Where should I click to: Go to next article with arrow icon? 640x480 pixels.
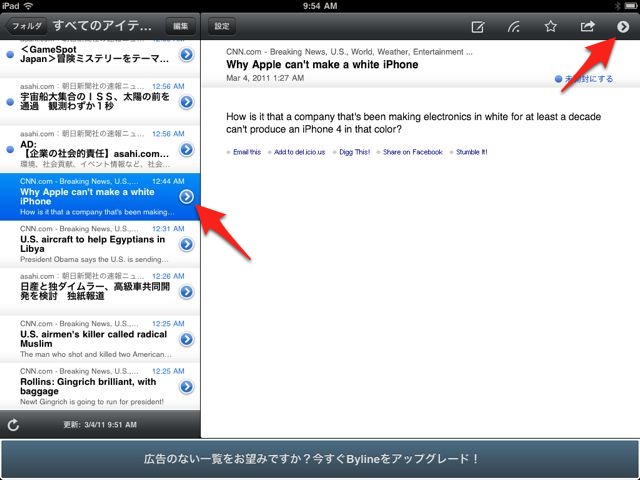click(623, 27)
